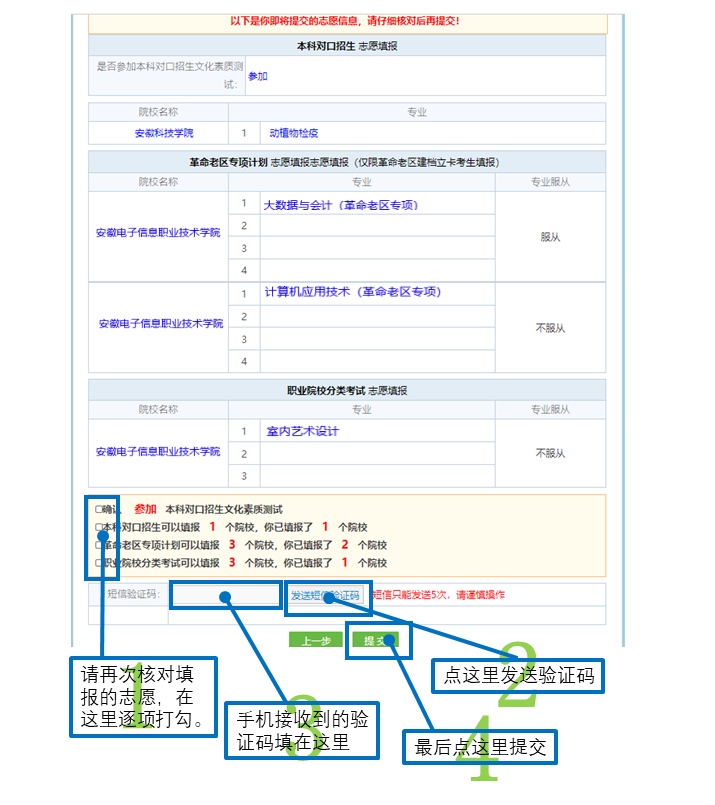Click 安徽电子信息职业技术学院 beside 大数据与会计
Screen dimensions: 715x805
coord(158,233)
